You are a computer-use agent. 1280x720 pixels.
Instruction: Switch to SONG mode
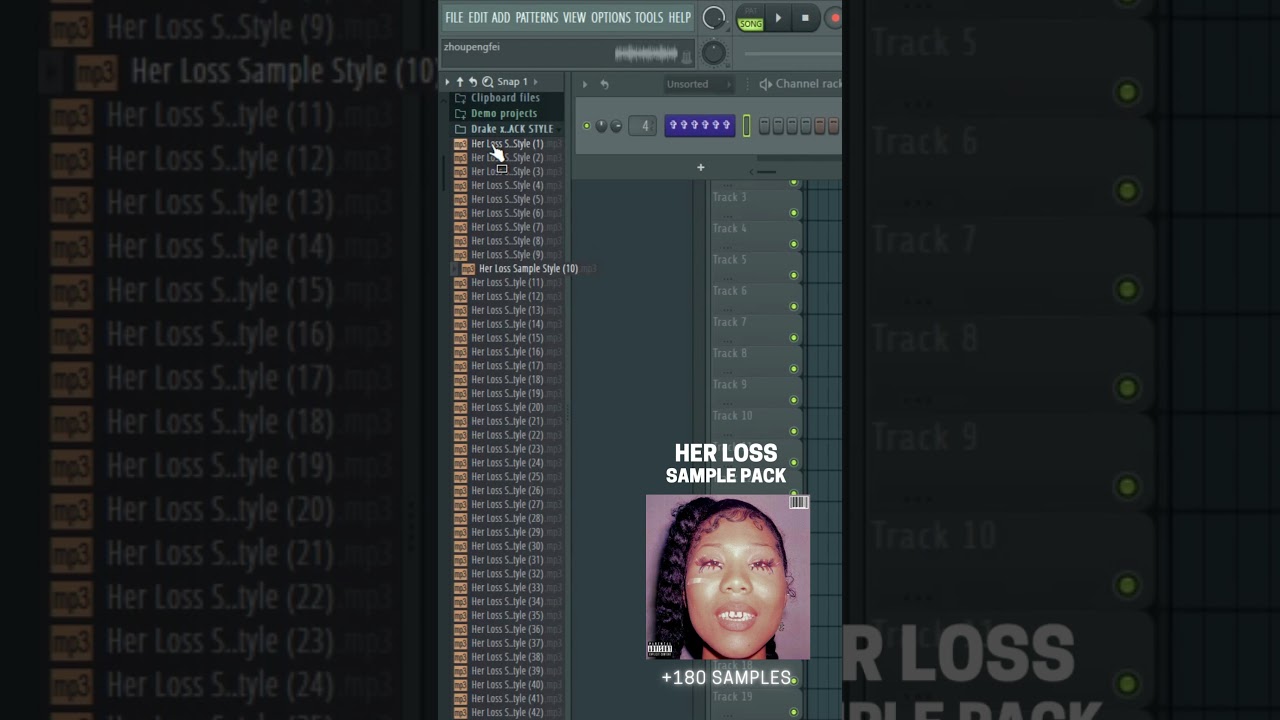point(750,23)
